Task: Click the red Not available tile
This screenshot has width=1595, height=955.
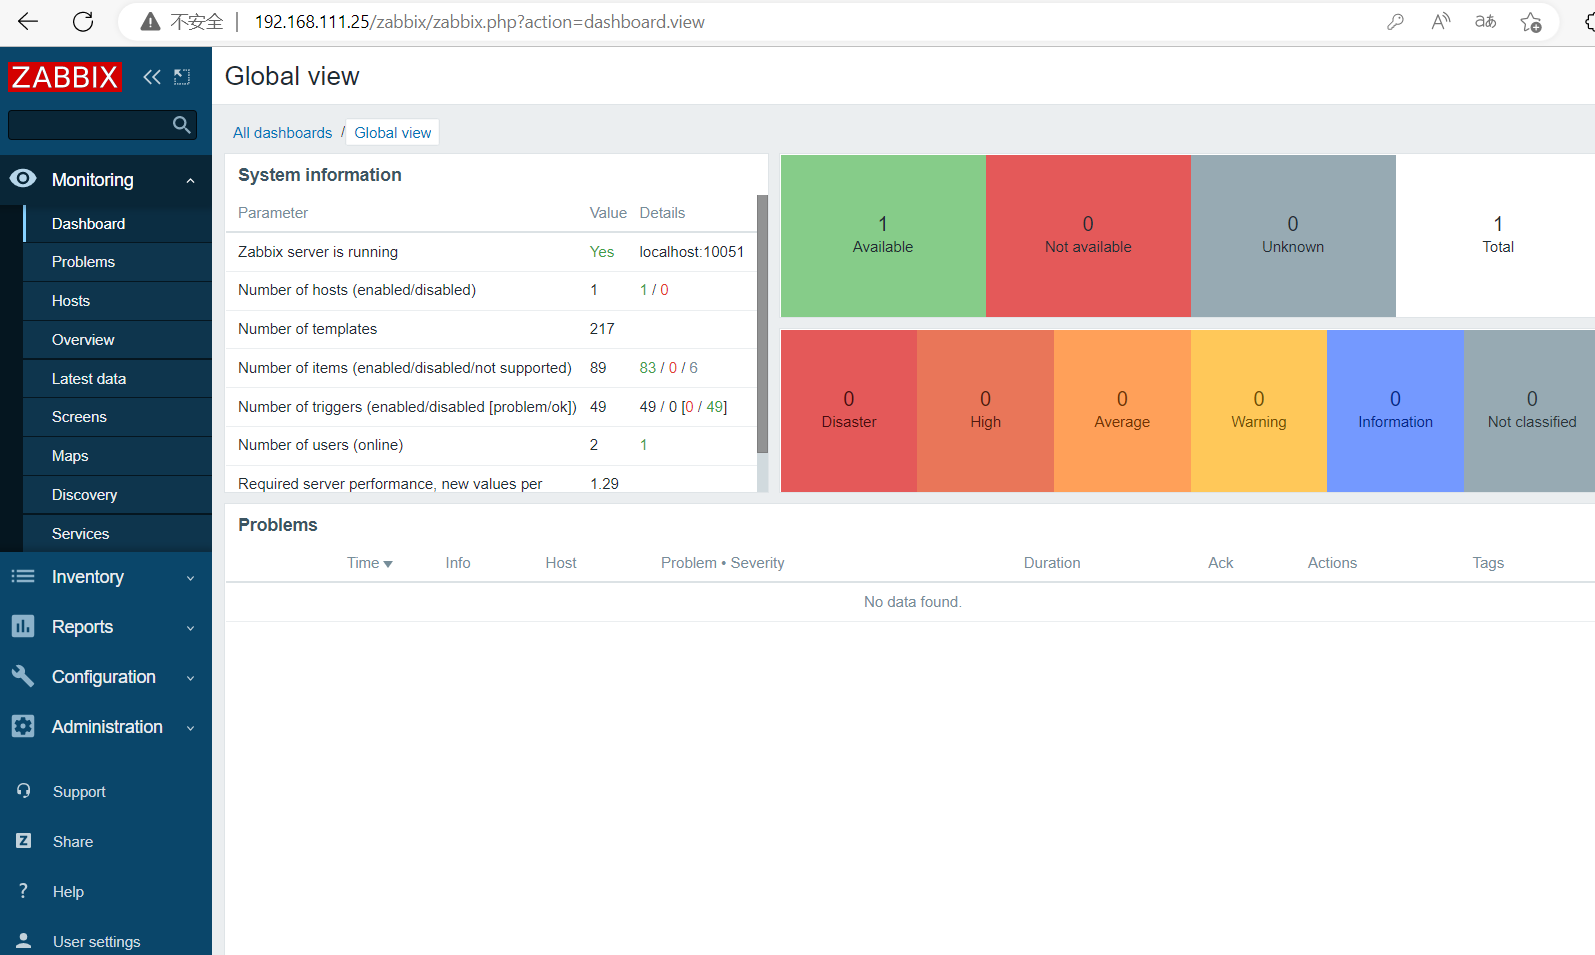Action: tap(1088, 236)
